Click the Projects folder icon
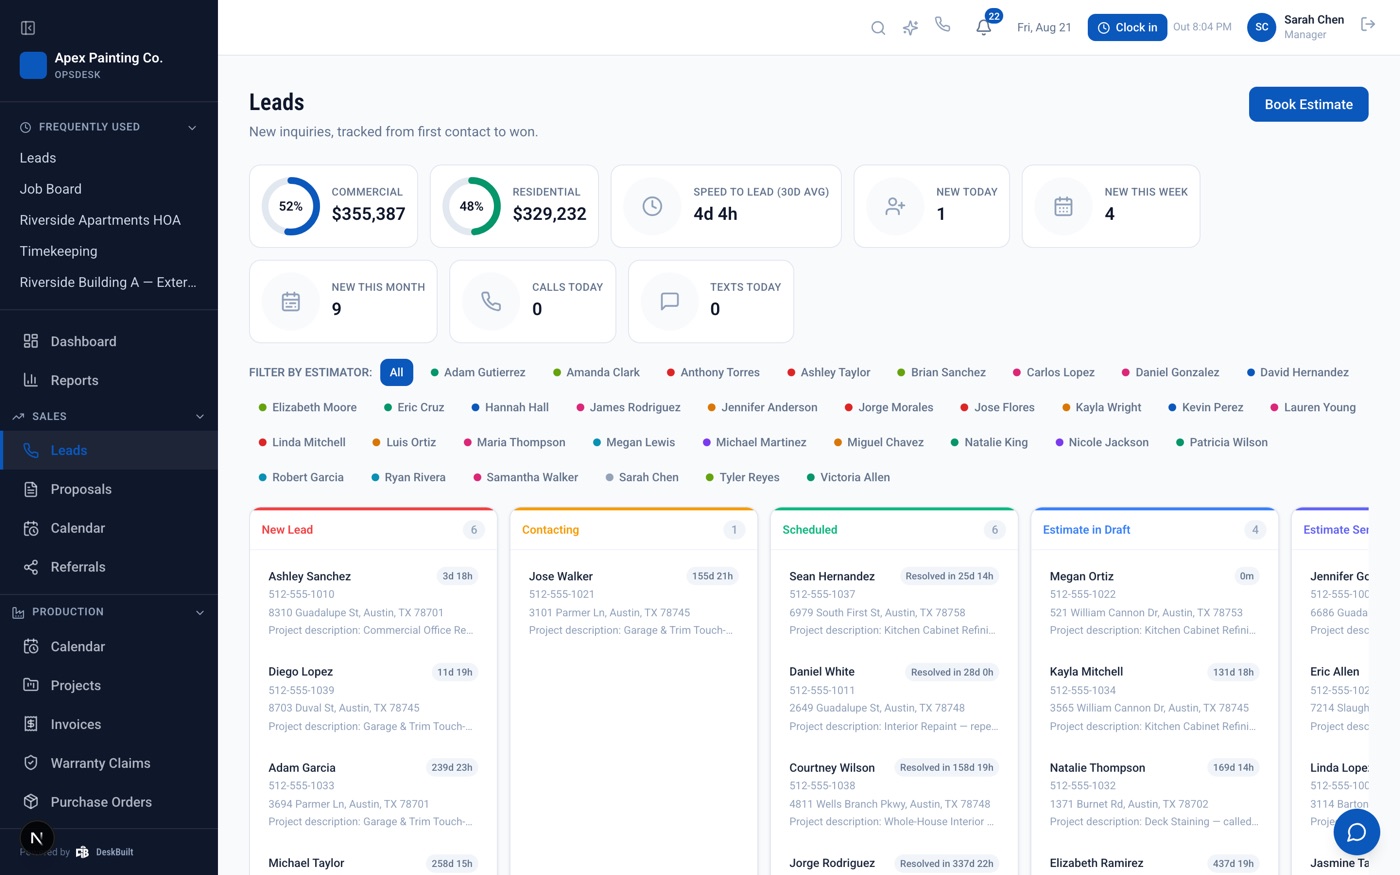Viewport: 1400px width, 875px height. tap(31, 686)
